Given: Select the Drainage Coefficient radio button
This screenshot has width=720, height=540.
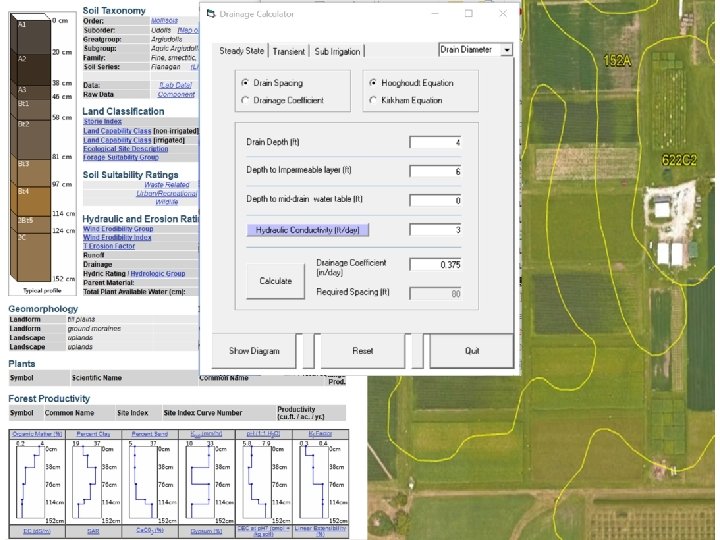Looking at the screenshot, I should [x=245, y=101].
